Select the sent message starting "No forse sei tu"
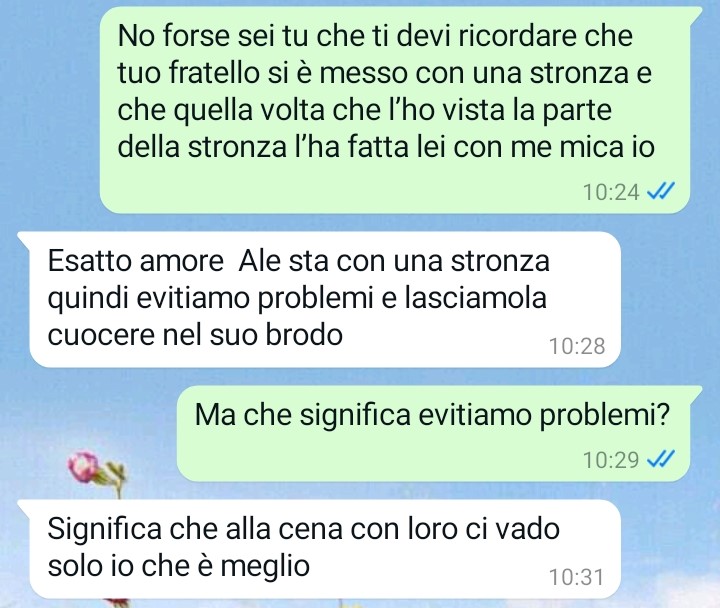 coord(394,110)
